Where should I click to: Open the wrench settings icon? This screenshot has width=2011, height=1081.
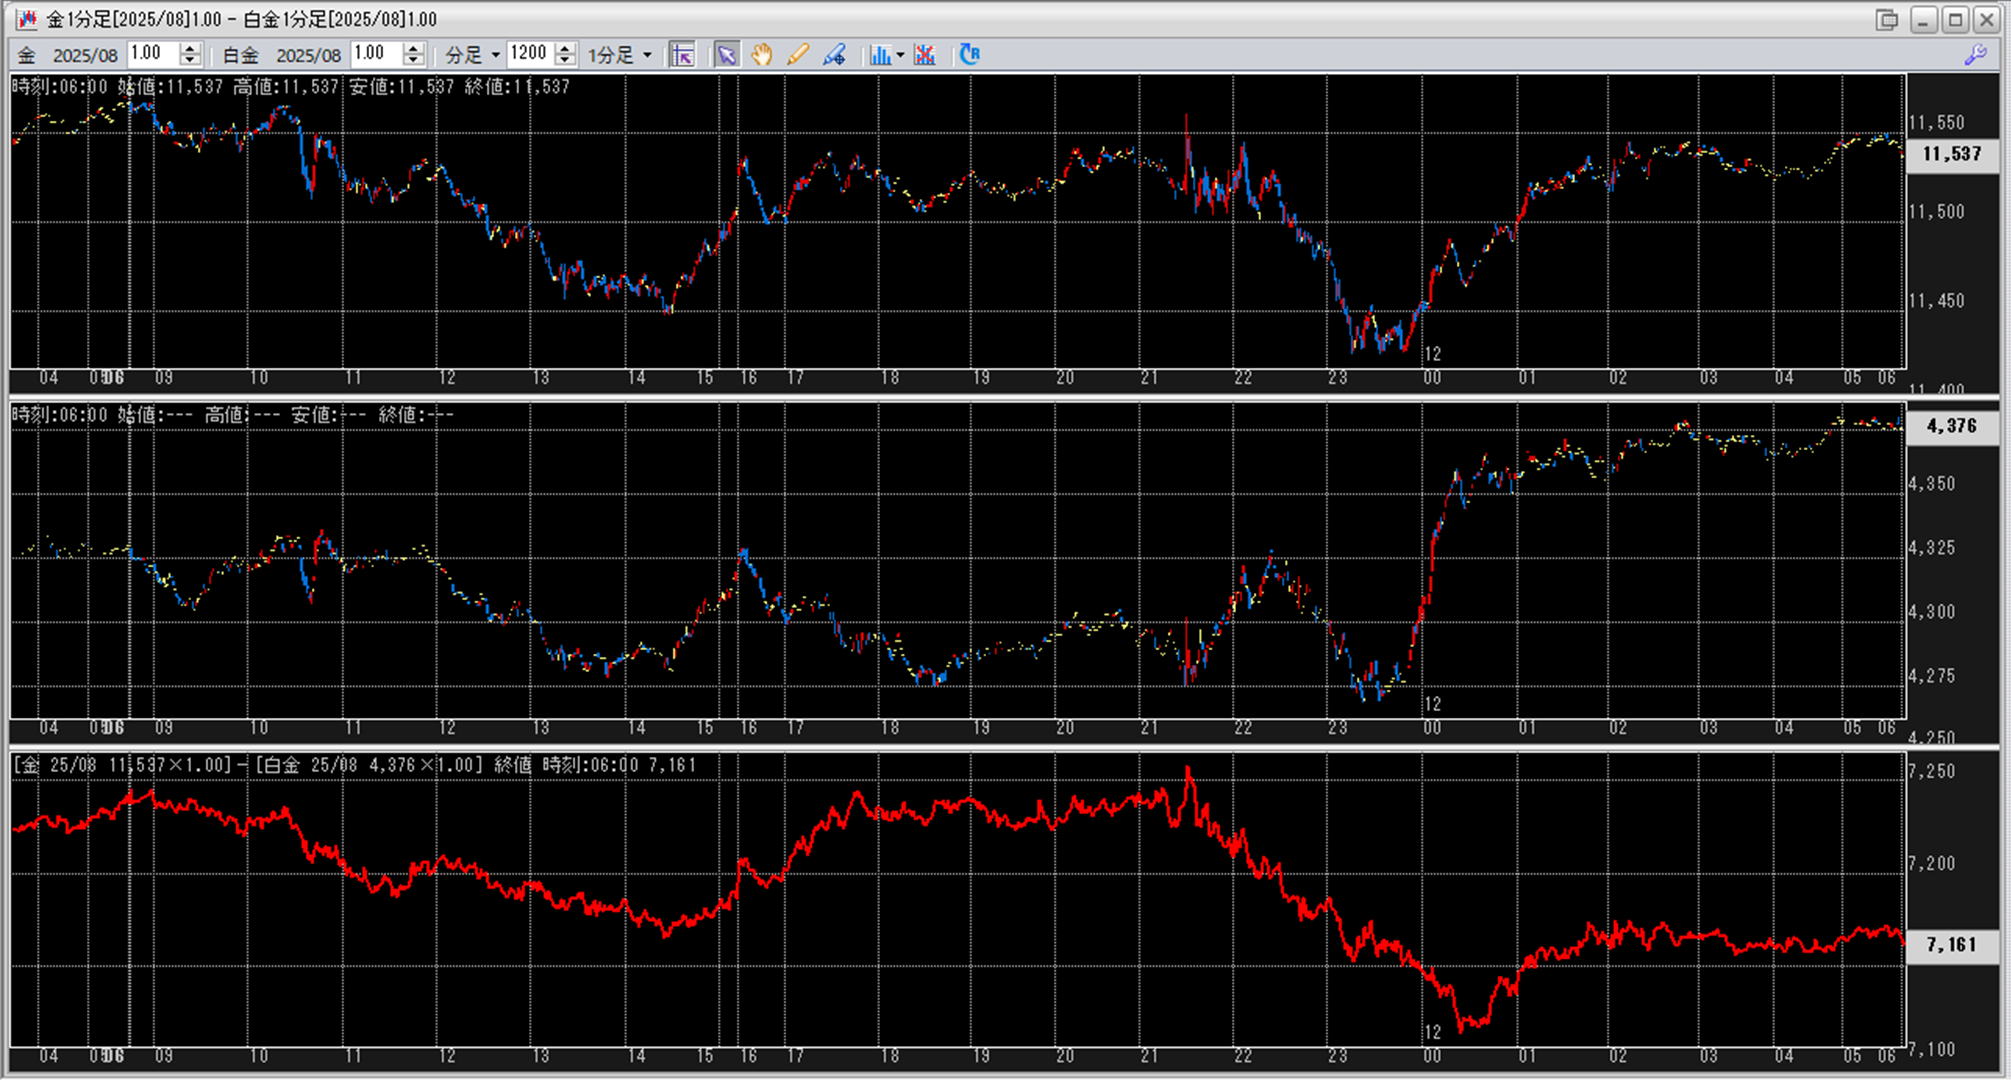(x=1975, y=55)
